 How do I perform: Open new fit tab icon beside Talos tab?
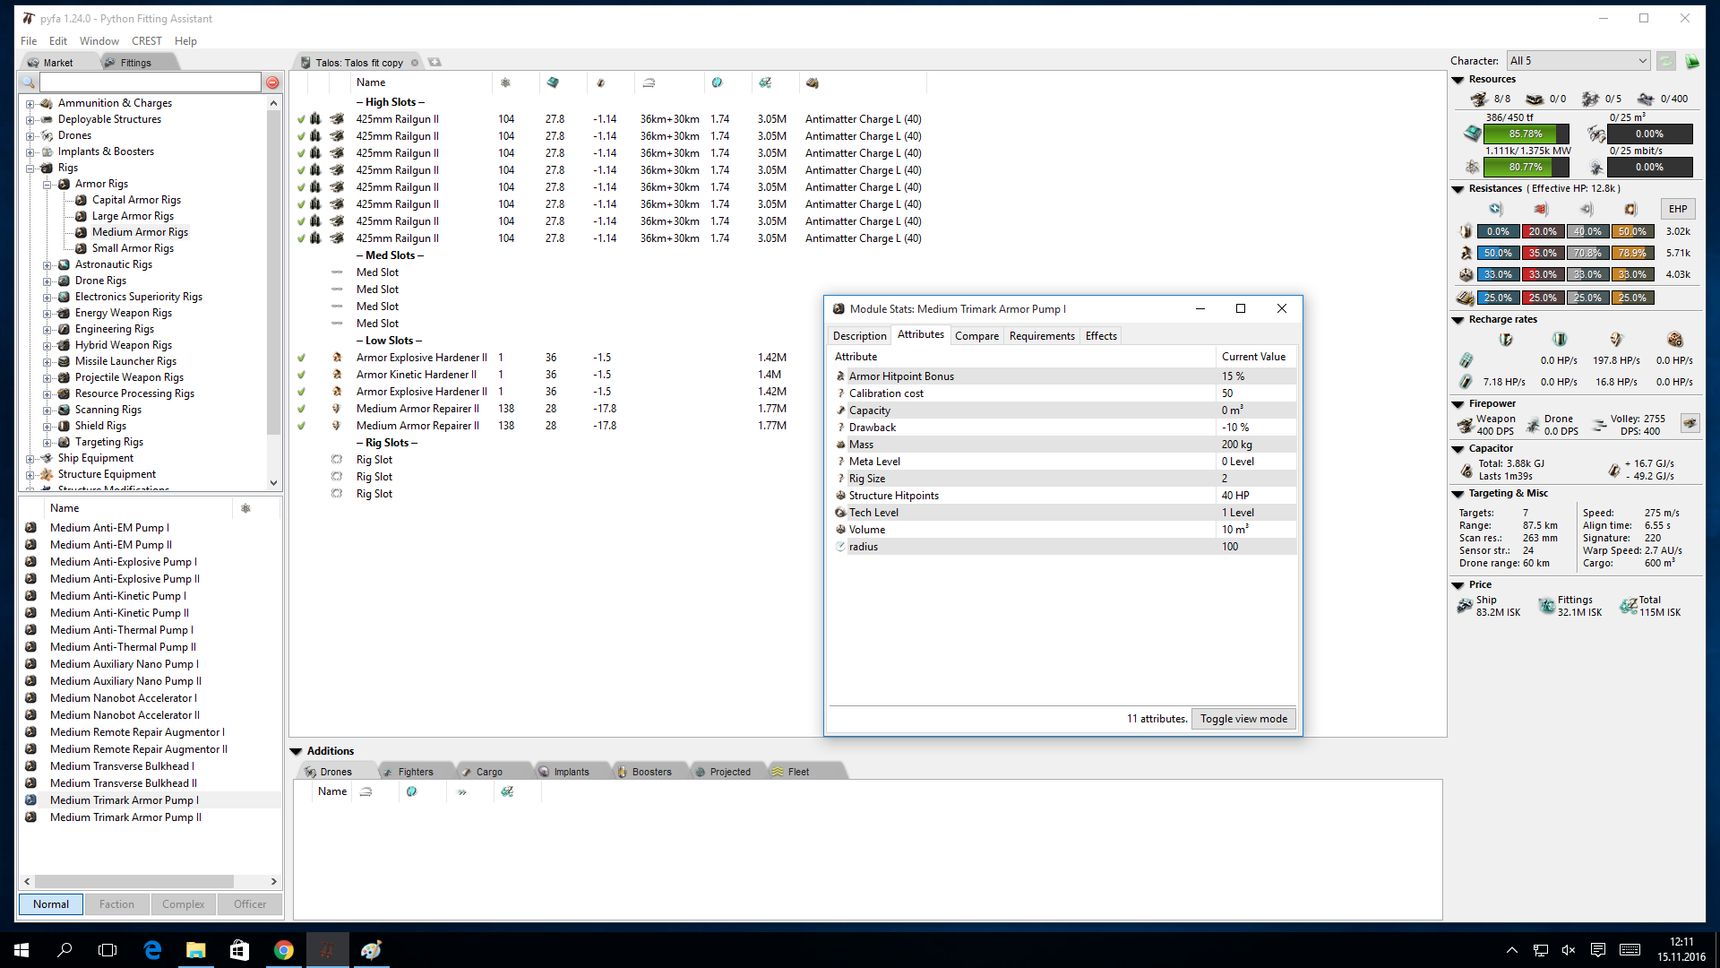435,62
